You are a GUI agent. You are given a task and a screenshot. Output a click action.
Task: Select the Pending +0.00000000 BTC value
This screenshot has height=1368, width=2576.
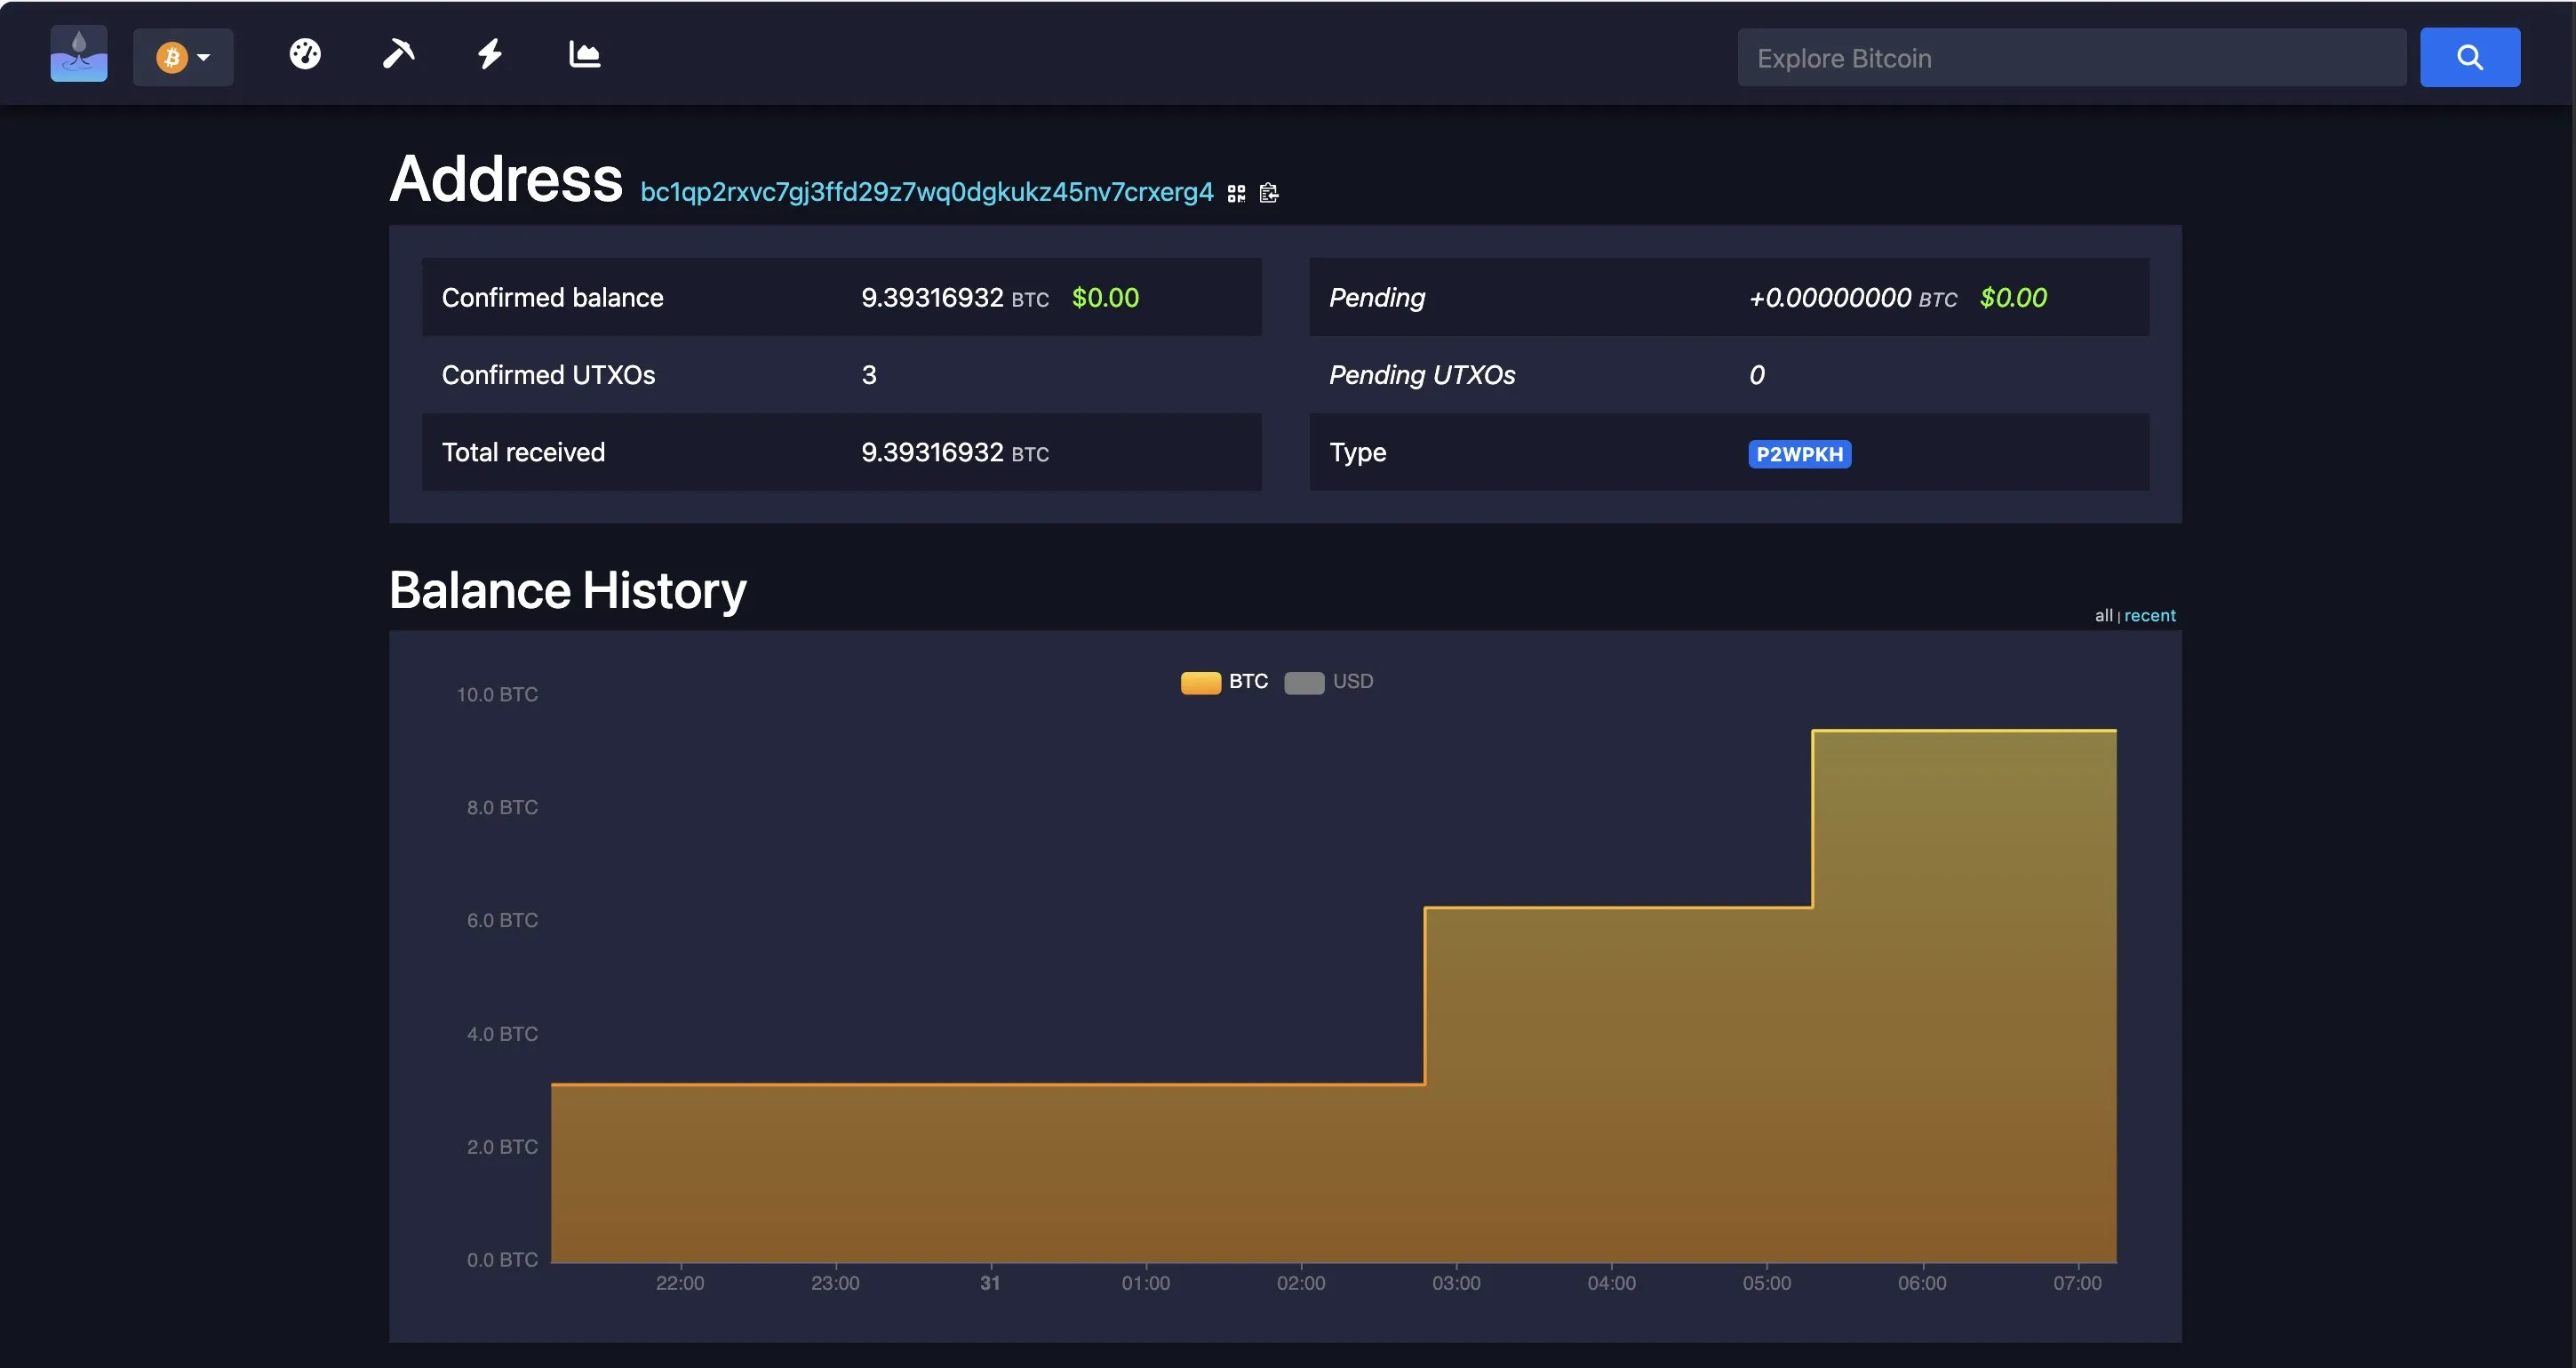tap(1853, 298)
